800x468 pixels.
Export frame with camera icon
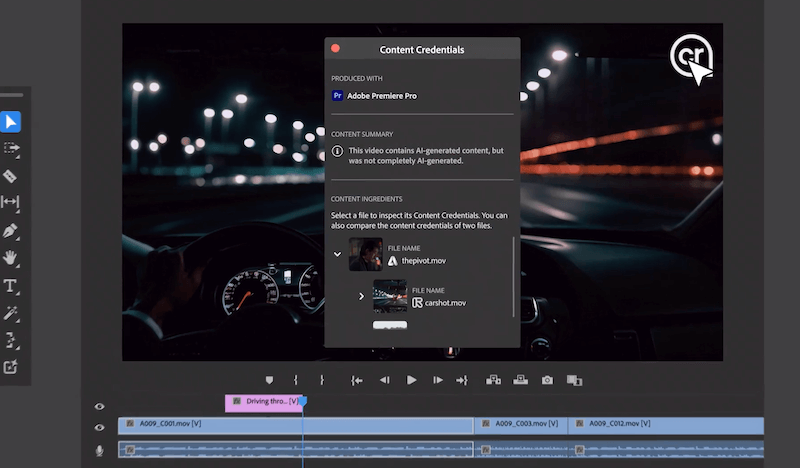[x=547, y=380]
